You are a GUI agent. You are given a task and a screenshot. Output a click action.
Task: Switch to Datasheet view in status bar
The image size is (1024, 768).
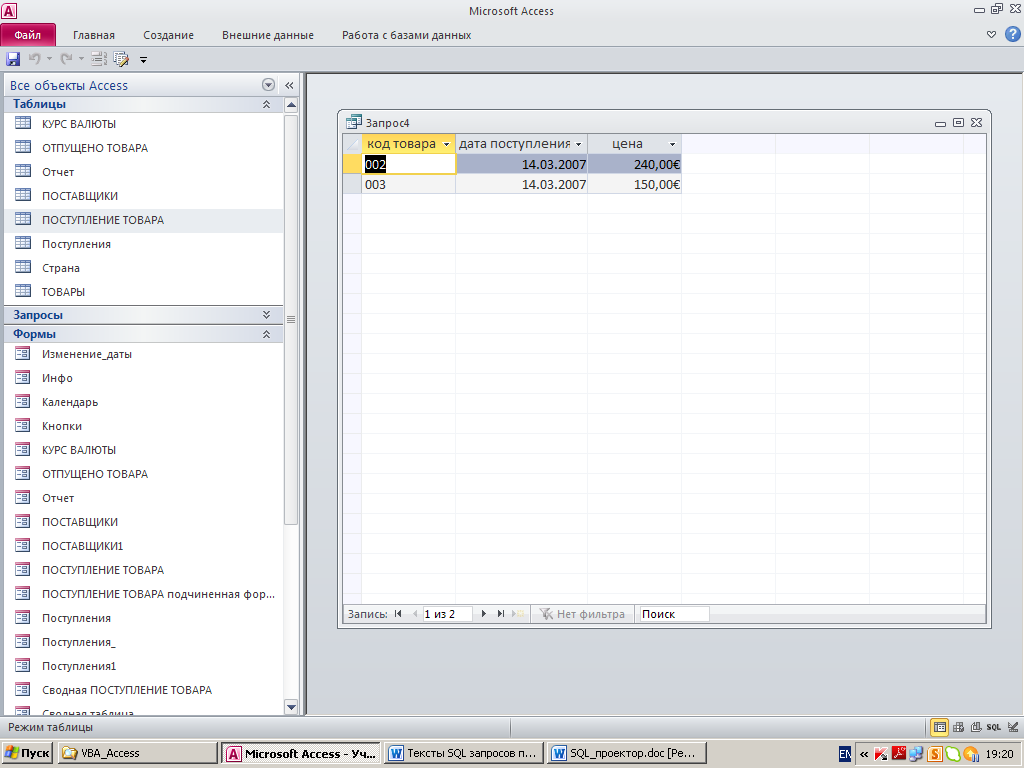[x=939, y=727]
